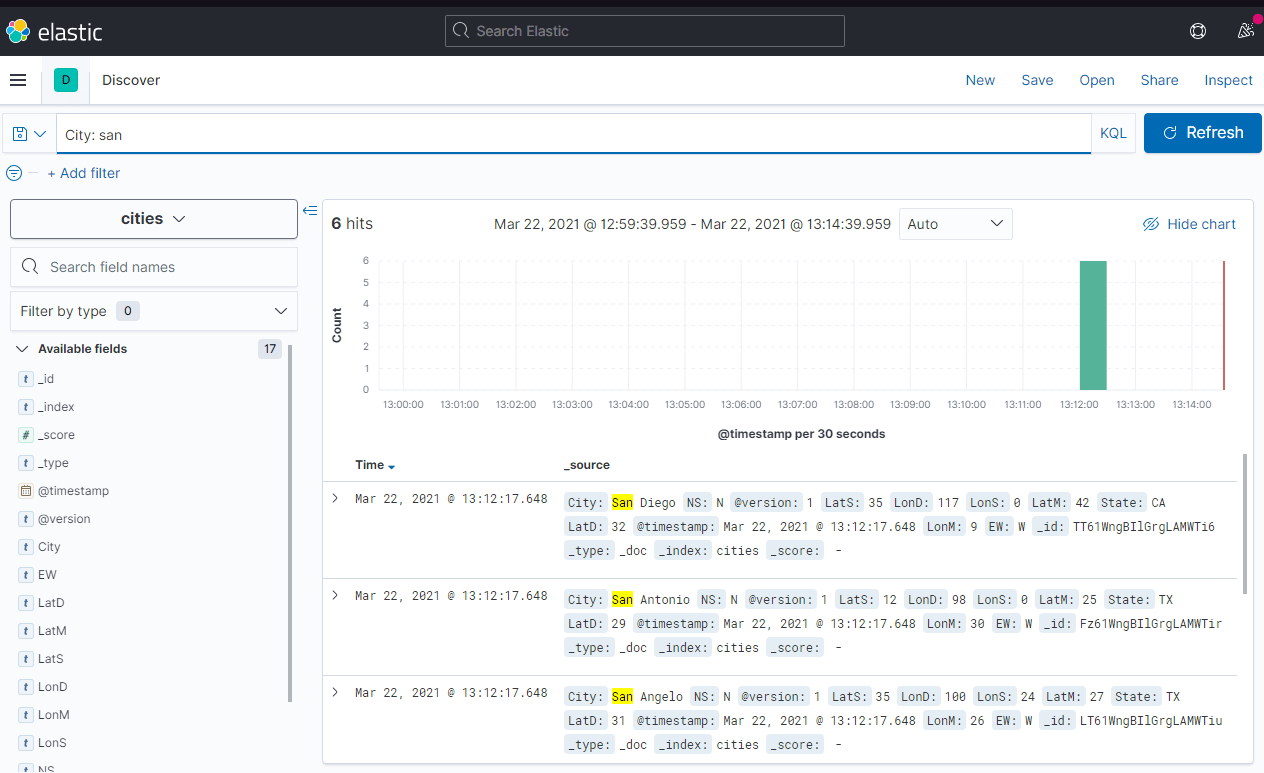Click the Refresh button
Viewport: 1264px width, 773px height.
click(1202, 132)
